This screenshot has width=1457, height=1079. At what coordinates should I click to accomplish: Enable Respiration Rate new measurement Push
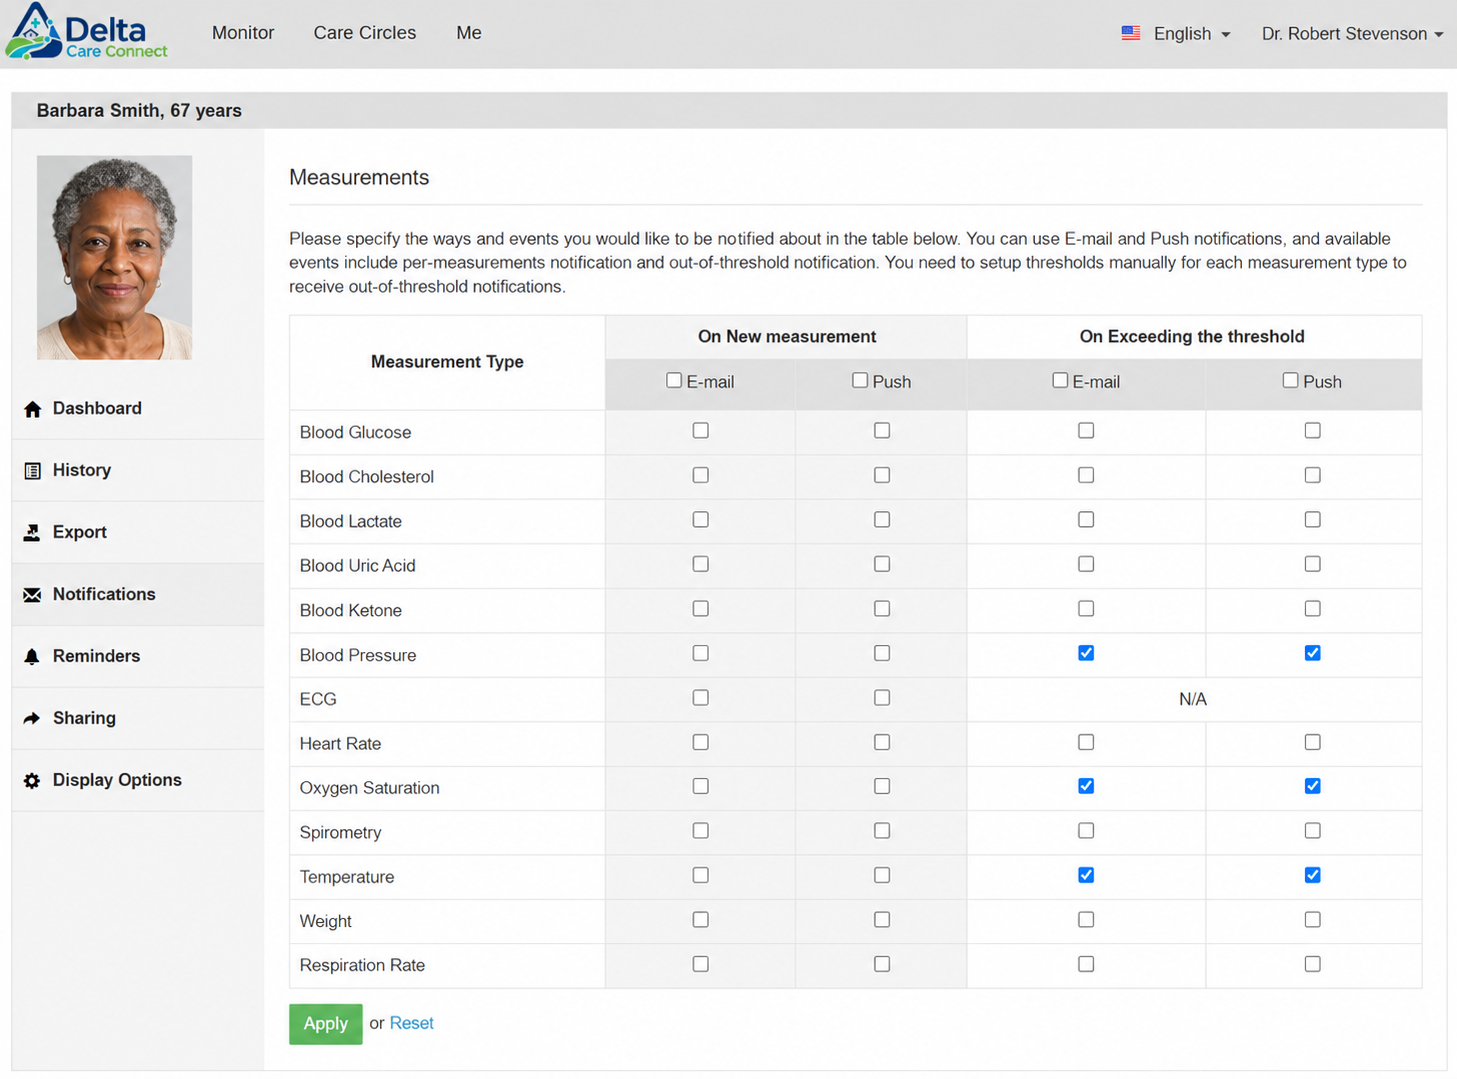pos(882,965)
